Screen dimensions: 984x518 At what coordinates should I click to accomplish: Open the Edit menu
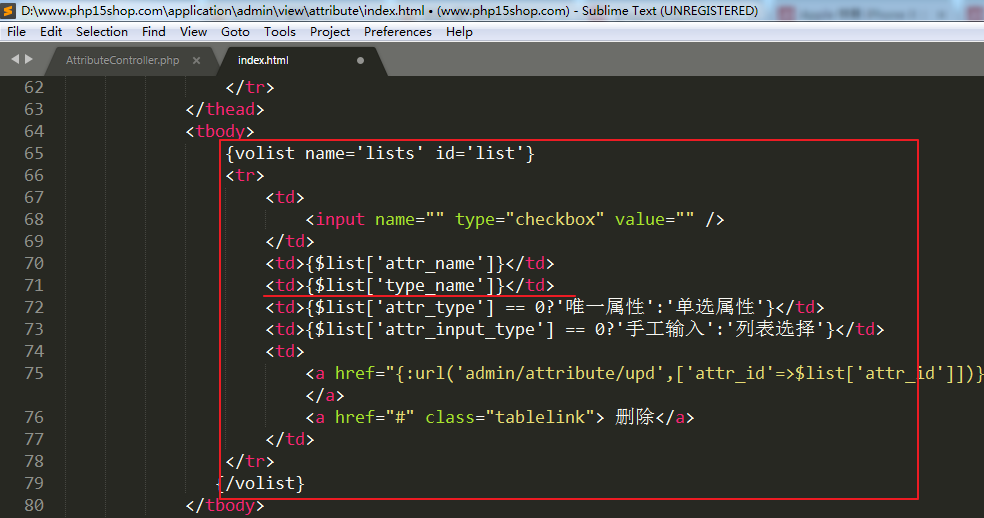[x=51, y=32]
